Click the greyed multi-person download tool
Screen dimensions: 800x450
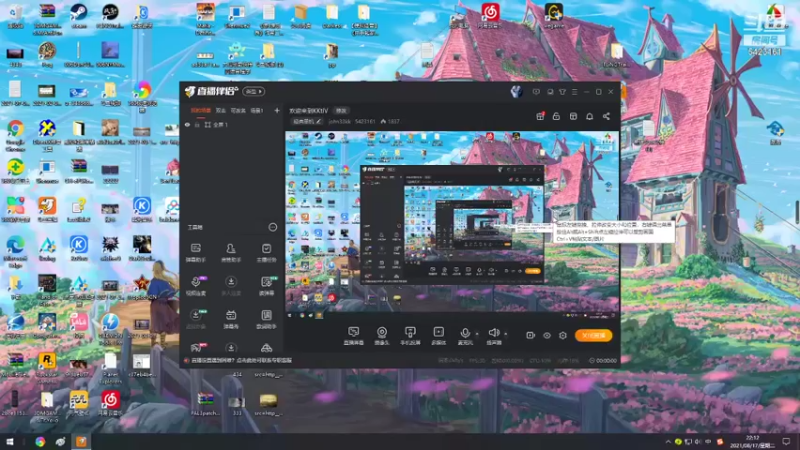coord(231,286)
